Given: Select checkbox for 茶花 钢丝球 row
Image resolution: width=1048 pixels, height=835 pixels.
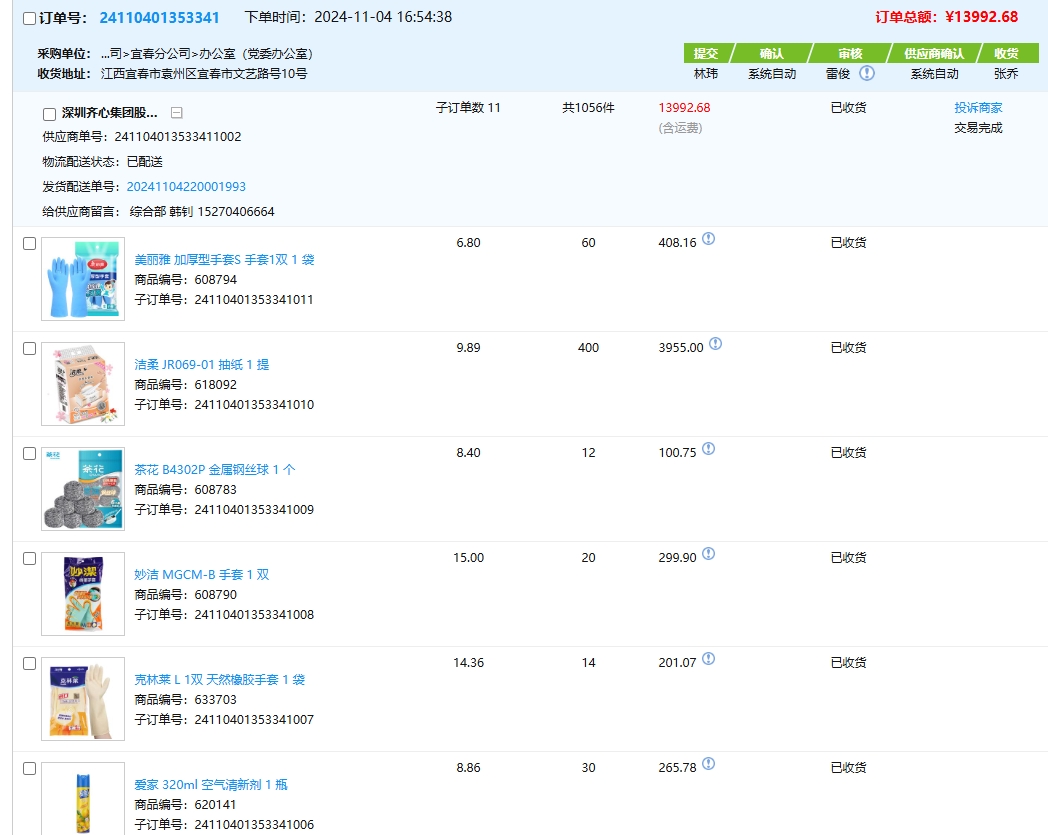Looking at the screenshot, I should [x=29, y=453].
